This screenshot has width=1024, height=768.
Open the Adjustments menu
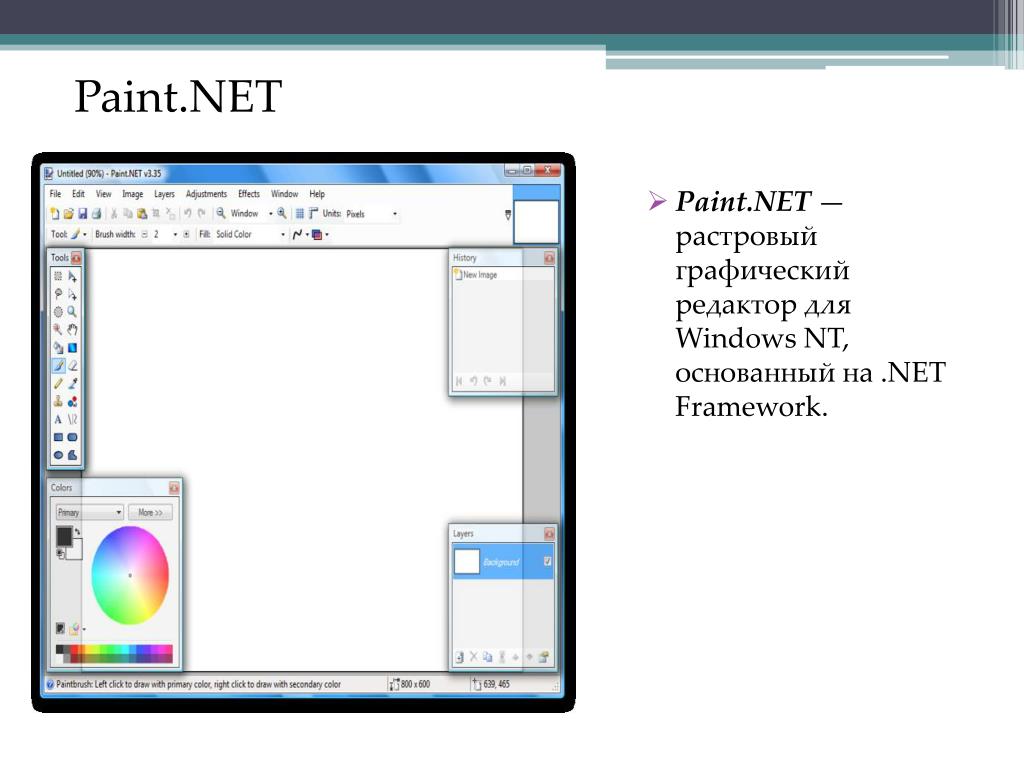click(206, 194)
